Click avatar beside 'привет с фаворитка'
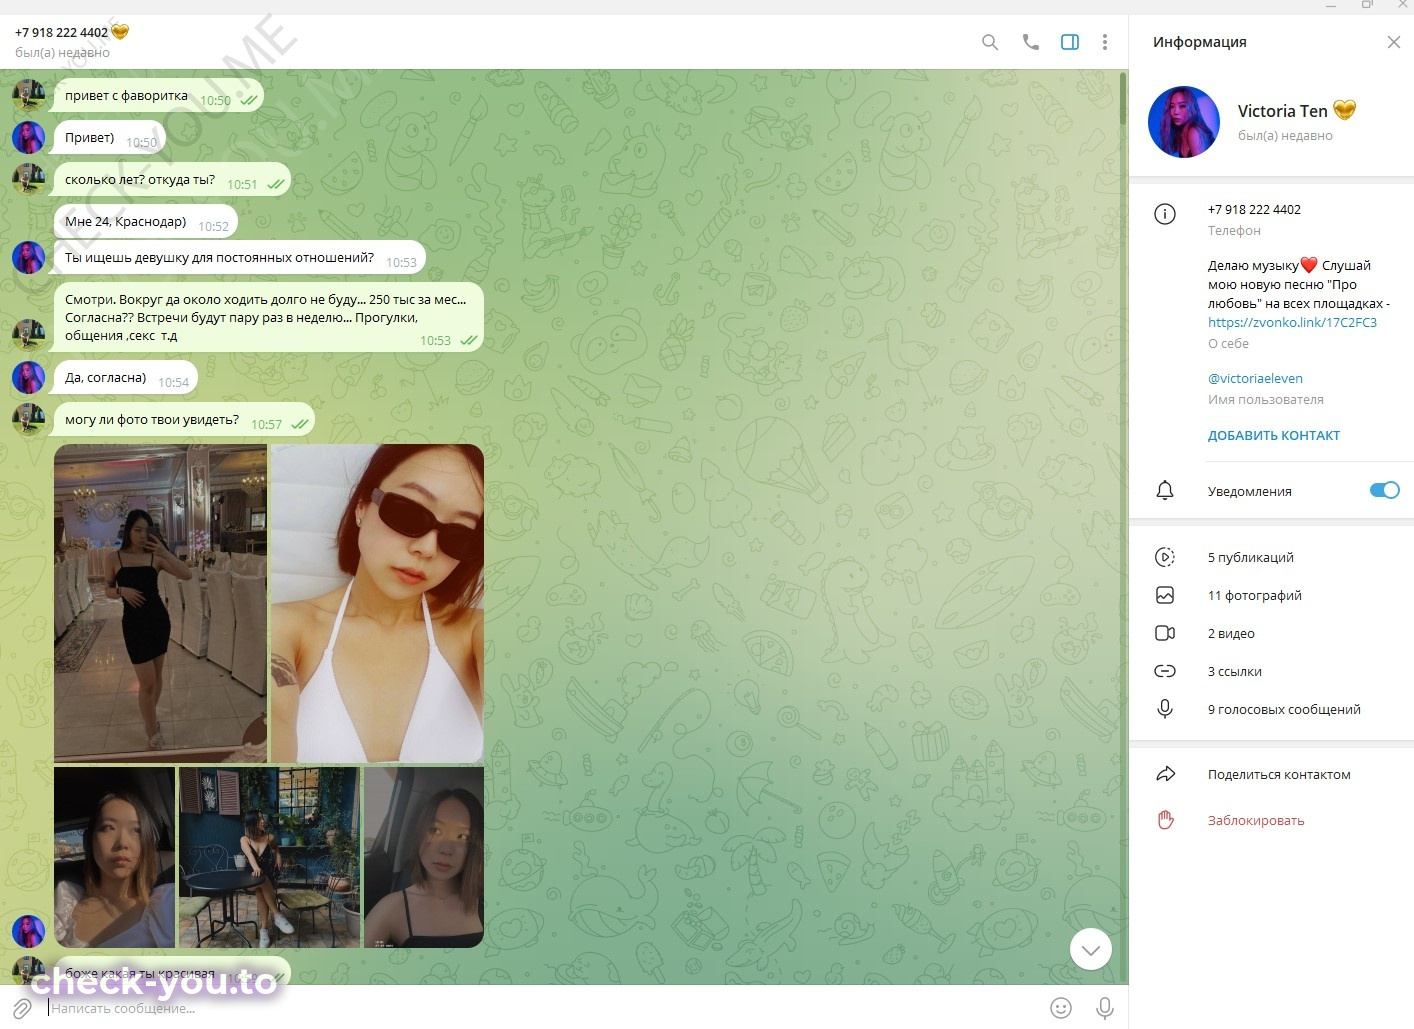Screen dimensions: 1414x1029 click(28, 96)
